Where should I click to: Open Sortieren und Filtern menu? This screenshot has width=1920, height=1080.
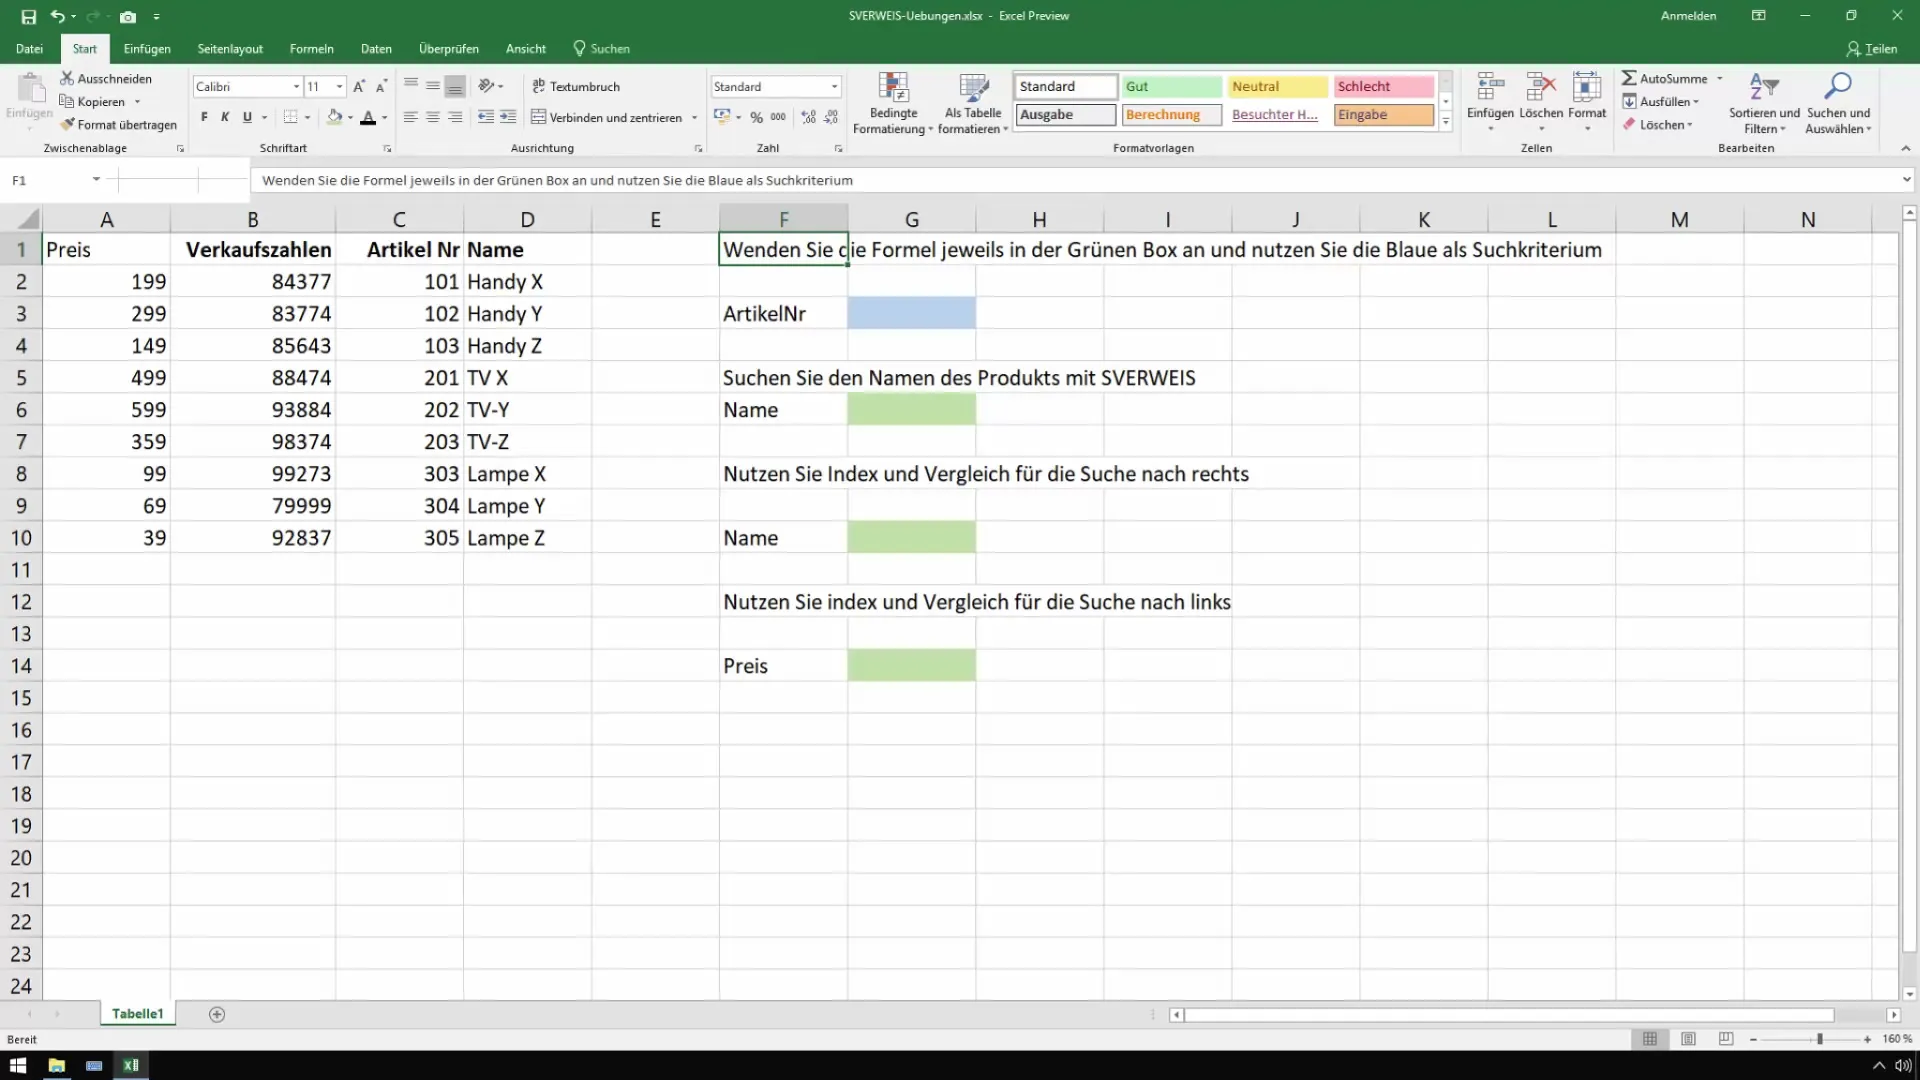point(1764,103)
